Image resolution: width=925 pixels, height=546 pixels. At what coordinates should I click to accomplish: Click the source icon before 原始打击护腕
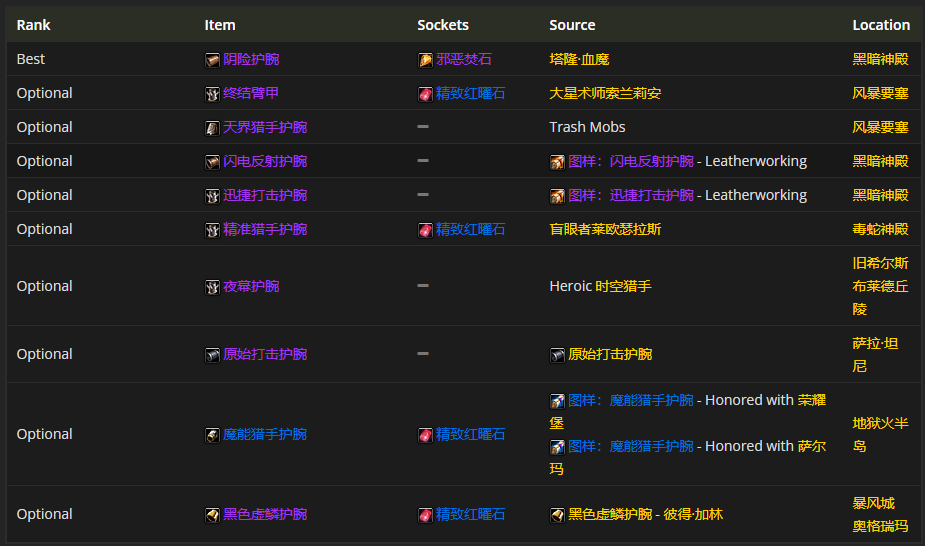coord(557,355)
